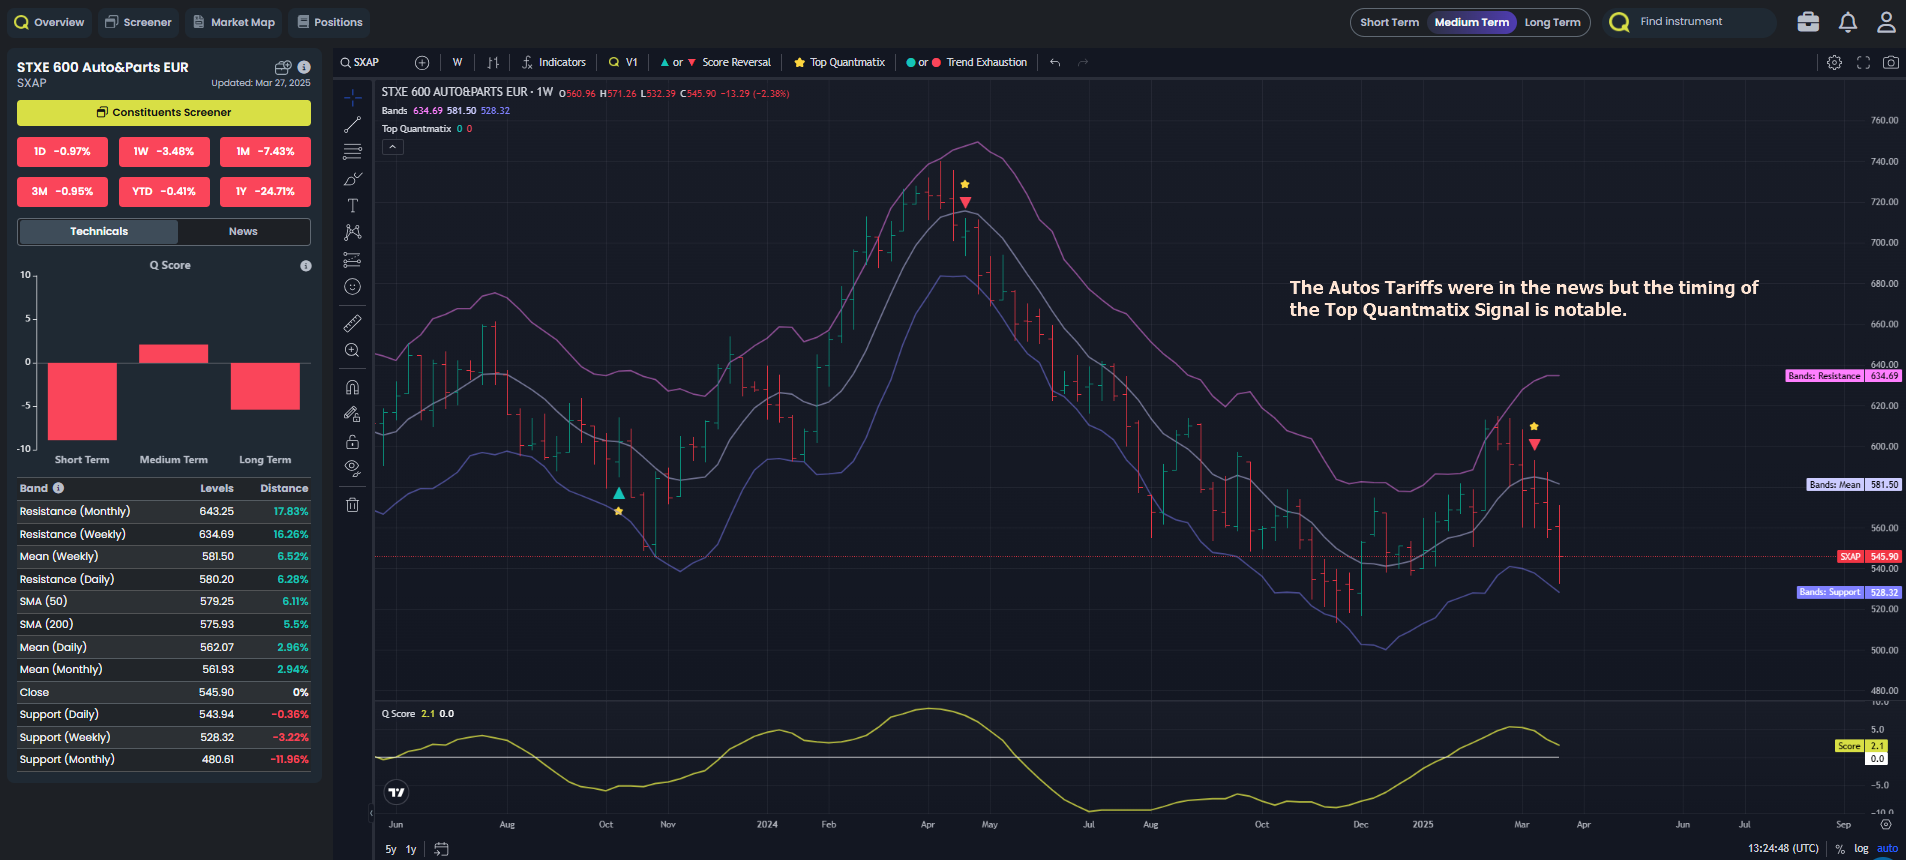1906x860 pixels.
Task: Toggle hide all drawings eye icon
Action: (353, 468)
